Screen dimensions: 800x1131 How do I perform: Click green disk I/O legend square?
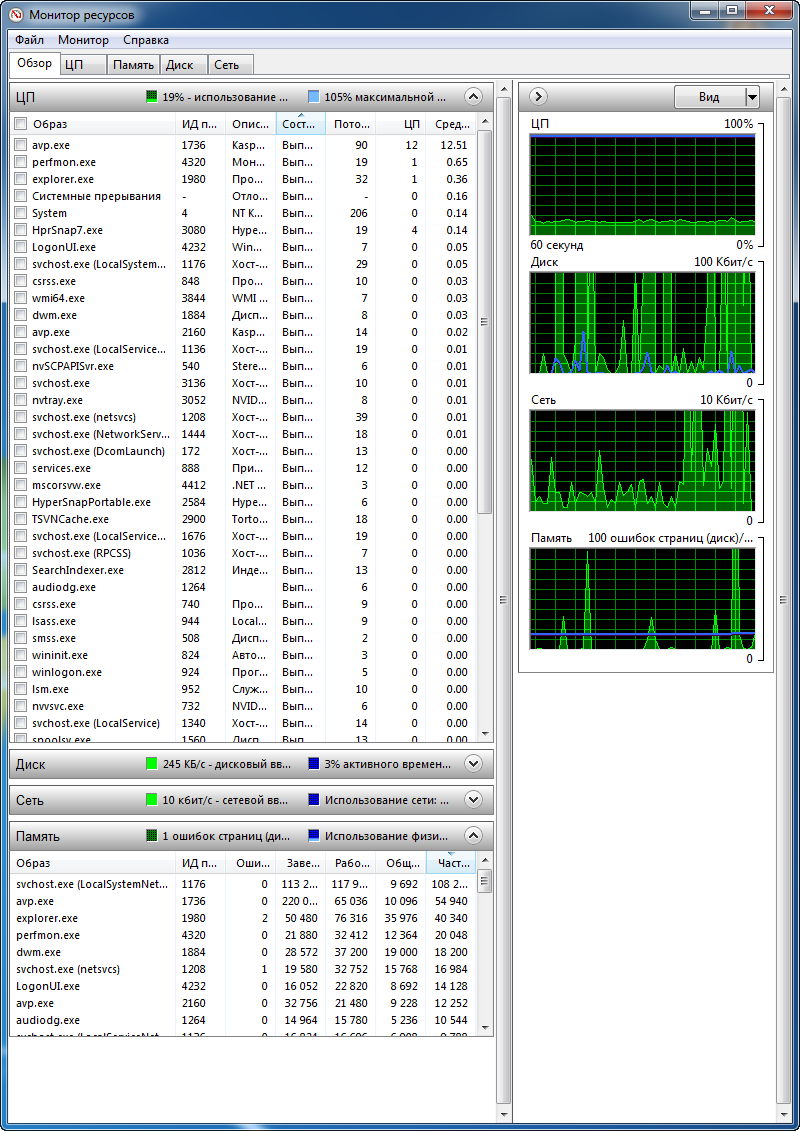[x=151, y=763]
